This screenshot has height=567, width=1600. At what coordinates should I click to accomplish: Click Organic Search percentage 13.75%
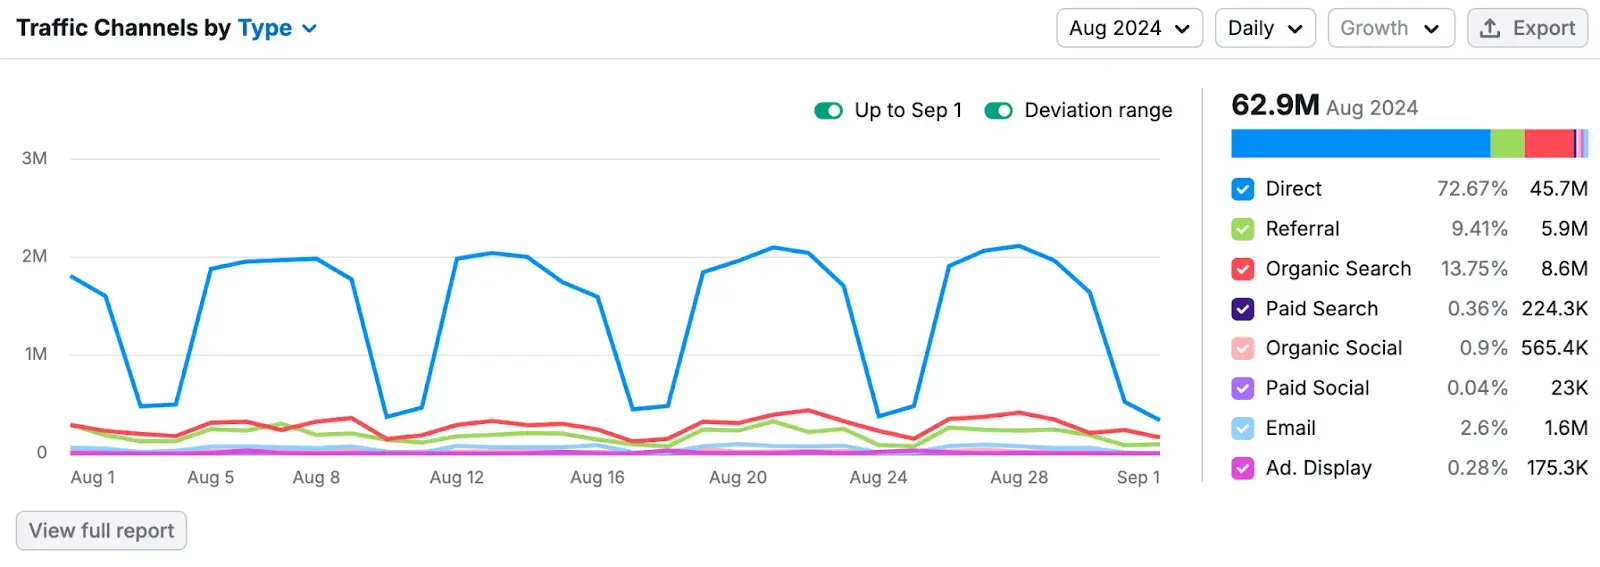click(1474, 269)
